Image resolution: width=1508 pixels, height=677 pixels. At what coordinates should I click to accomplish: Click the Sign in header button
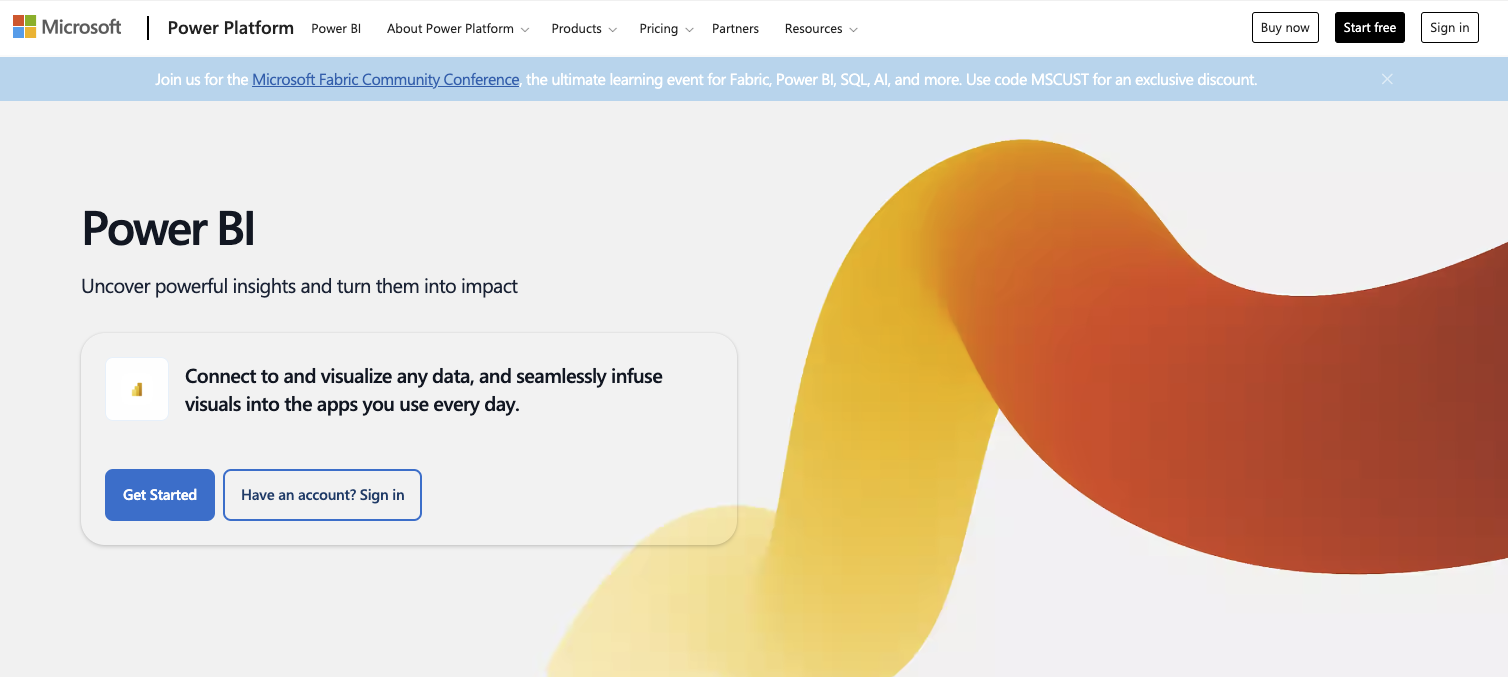point(1449,27)
